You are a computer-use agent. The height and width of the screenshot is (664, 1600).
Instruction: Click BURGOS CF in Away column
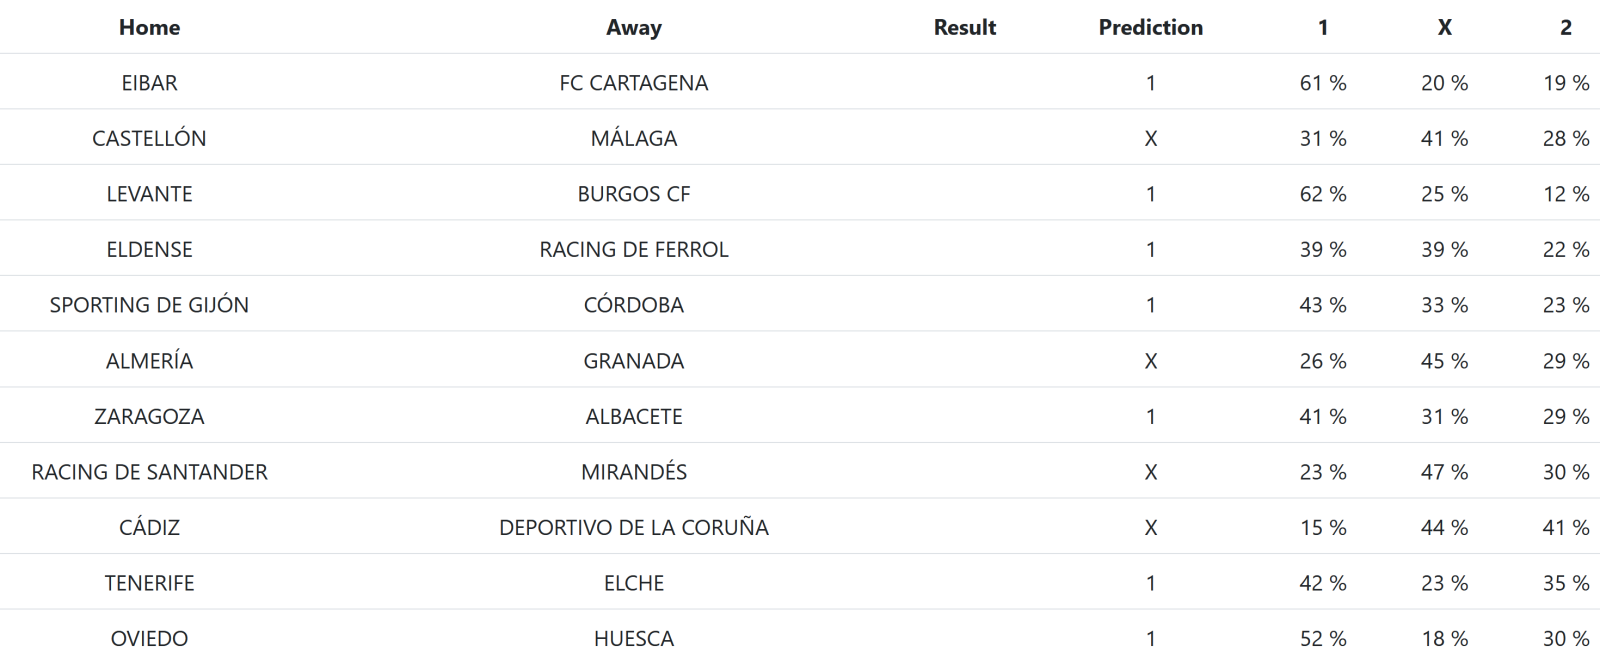tap(633, 194)
